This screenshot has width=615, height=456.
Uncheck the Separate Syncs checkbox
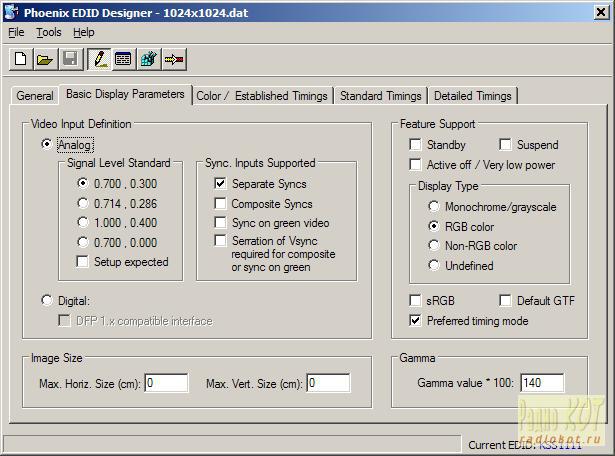pos(220,183)
